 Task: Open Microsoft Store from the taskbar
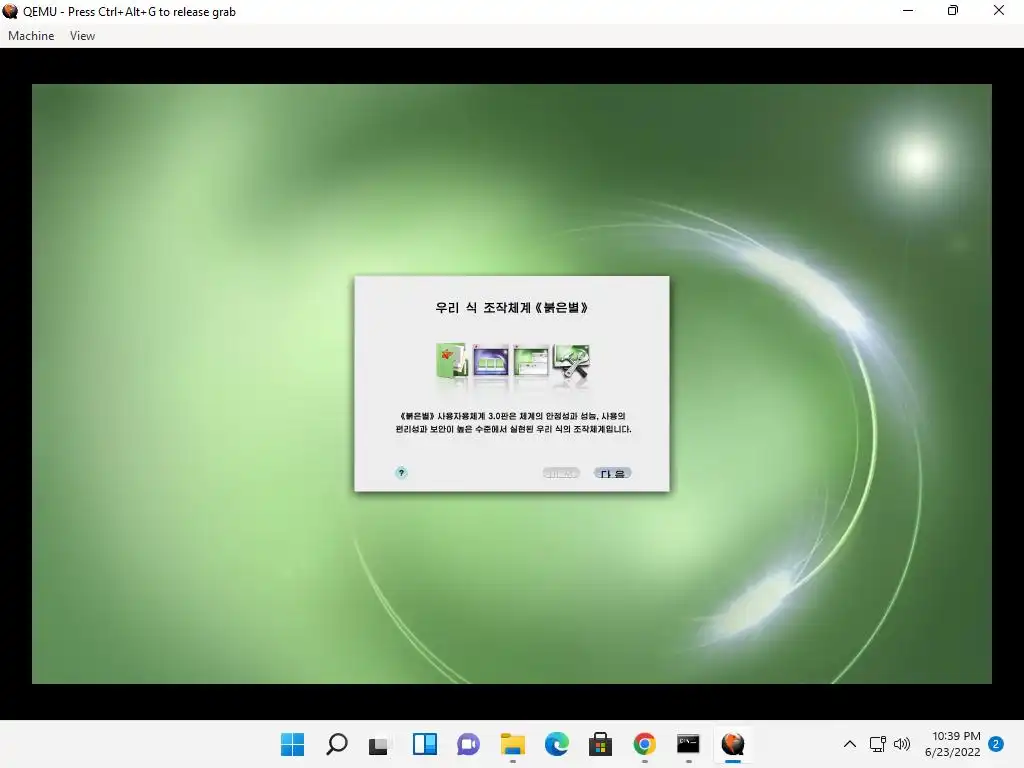click(x=600, y=744)
